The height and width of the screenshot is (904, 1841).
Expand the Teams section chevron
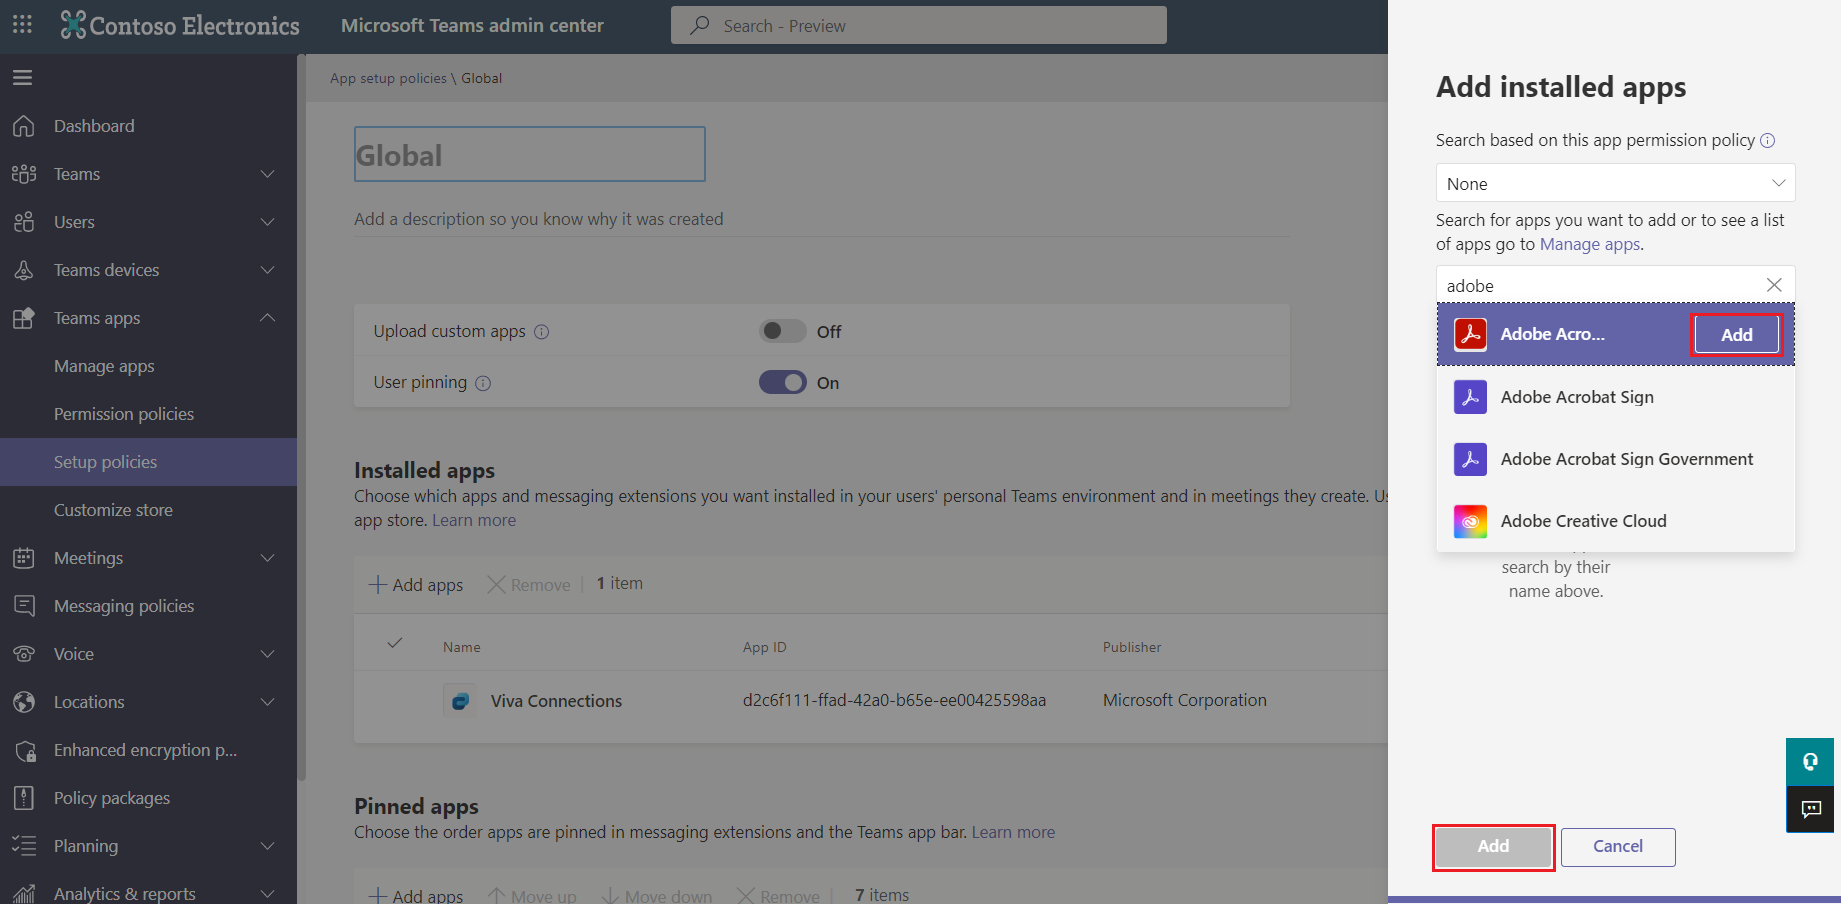267,174
